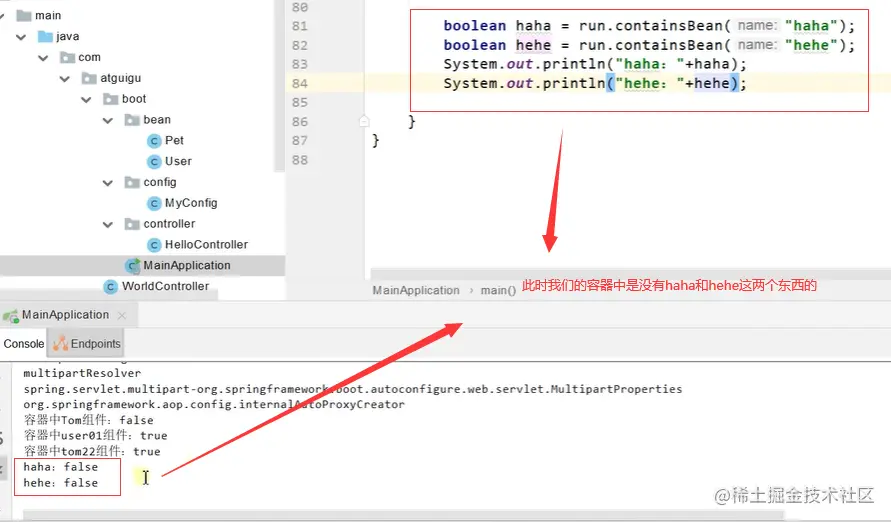Image resolution: width=891 pixels, height=522 pixels.
Task: Click the WorldController class icon
Action: pyautogui.click(x=111, y=287)
